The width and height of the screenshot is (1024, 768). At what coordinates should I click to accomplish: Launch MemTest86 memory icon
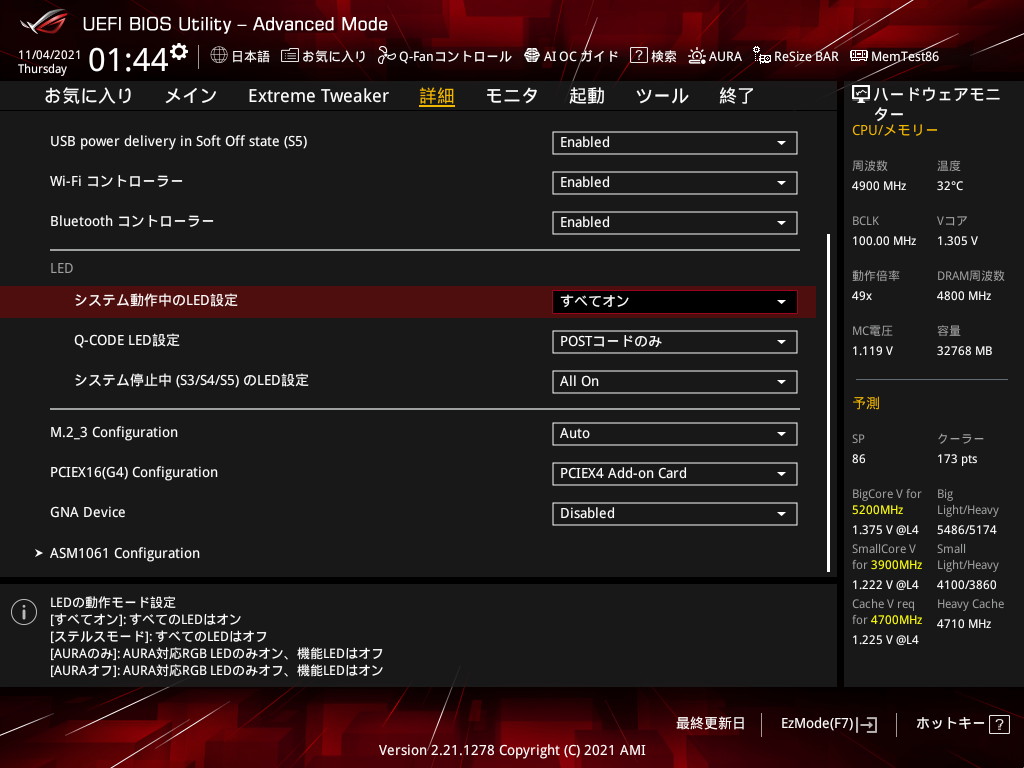pos(859,56)
